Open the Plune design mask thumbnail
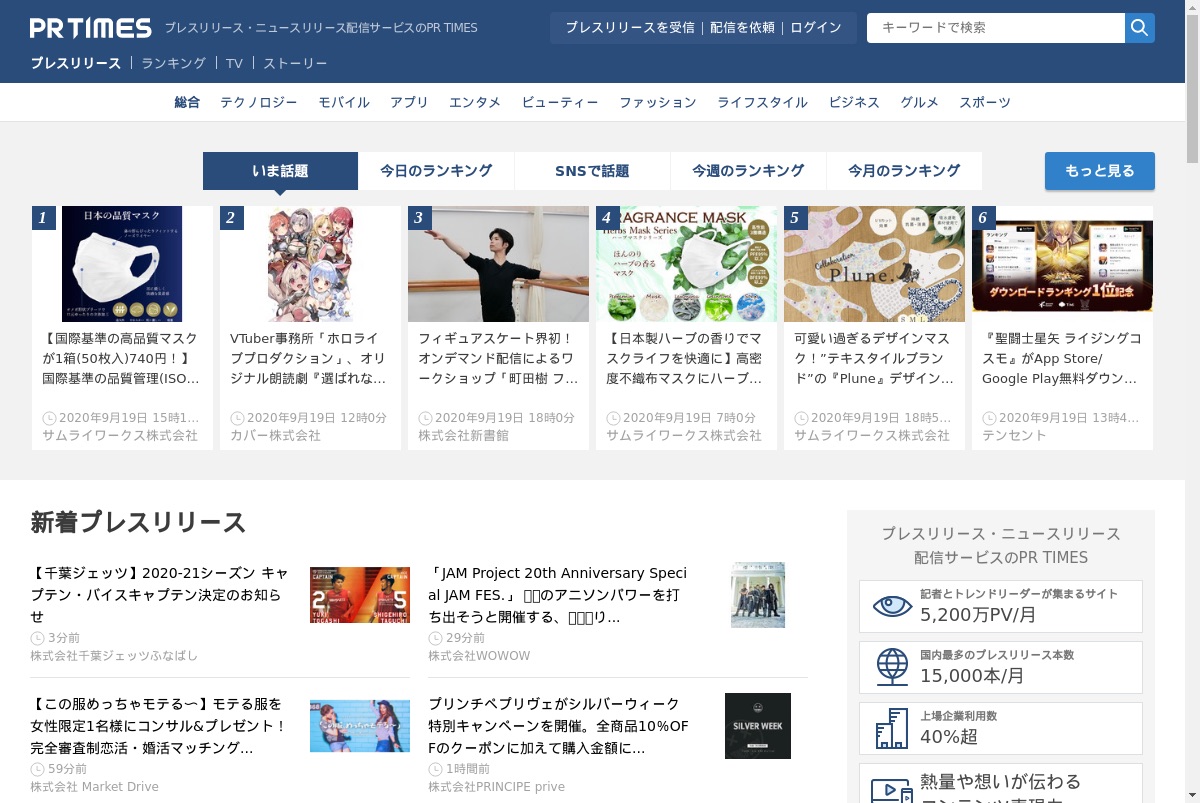 point(874,264)
